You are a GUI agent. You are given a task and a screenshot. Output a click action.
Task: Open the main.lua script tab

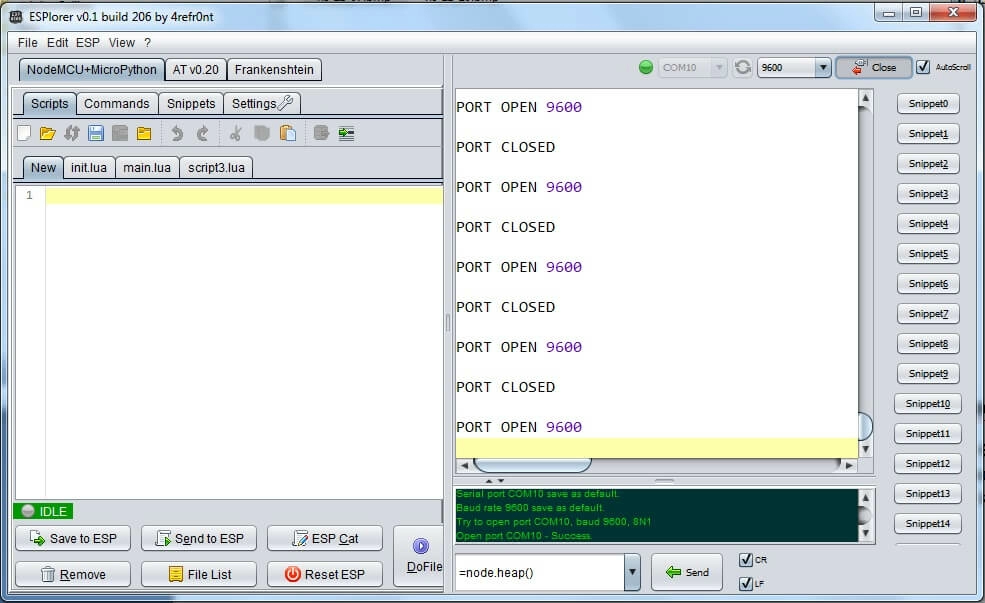click(x=147, y=167)
